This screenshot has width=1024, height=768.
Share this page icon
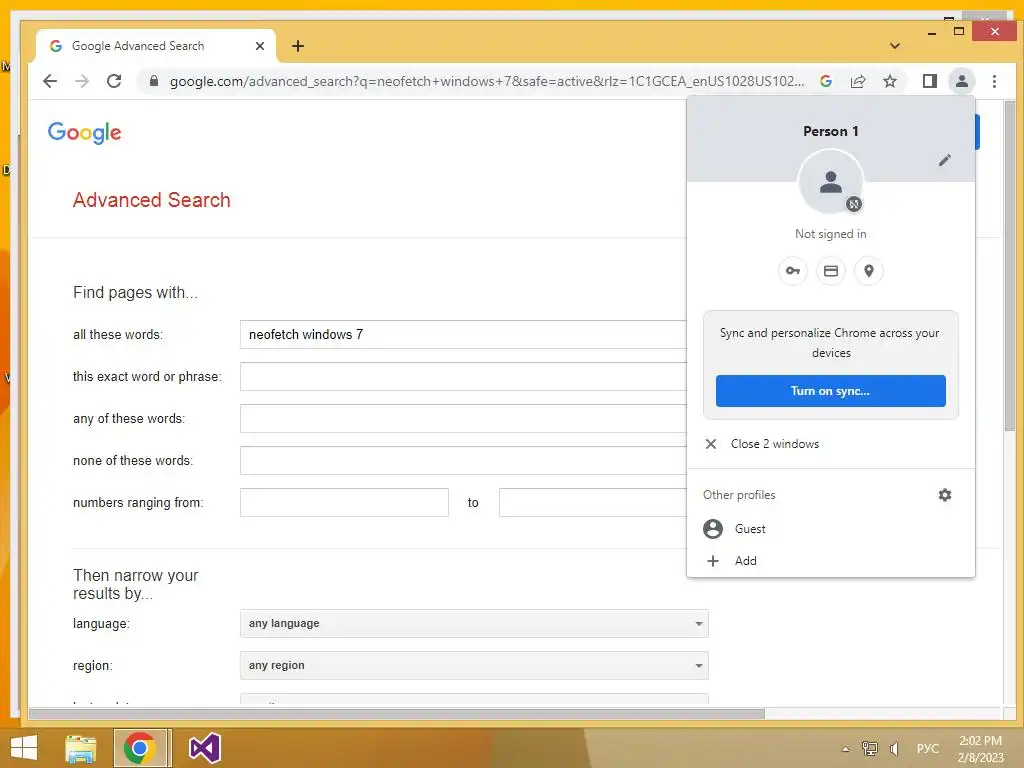click(x=858, y=81)
